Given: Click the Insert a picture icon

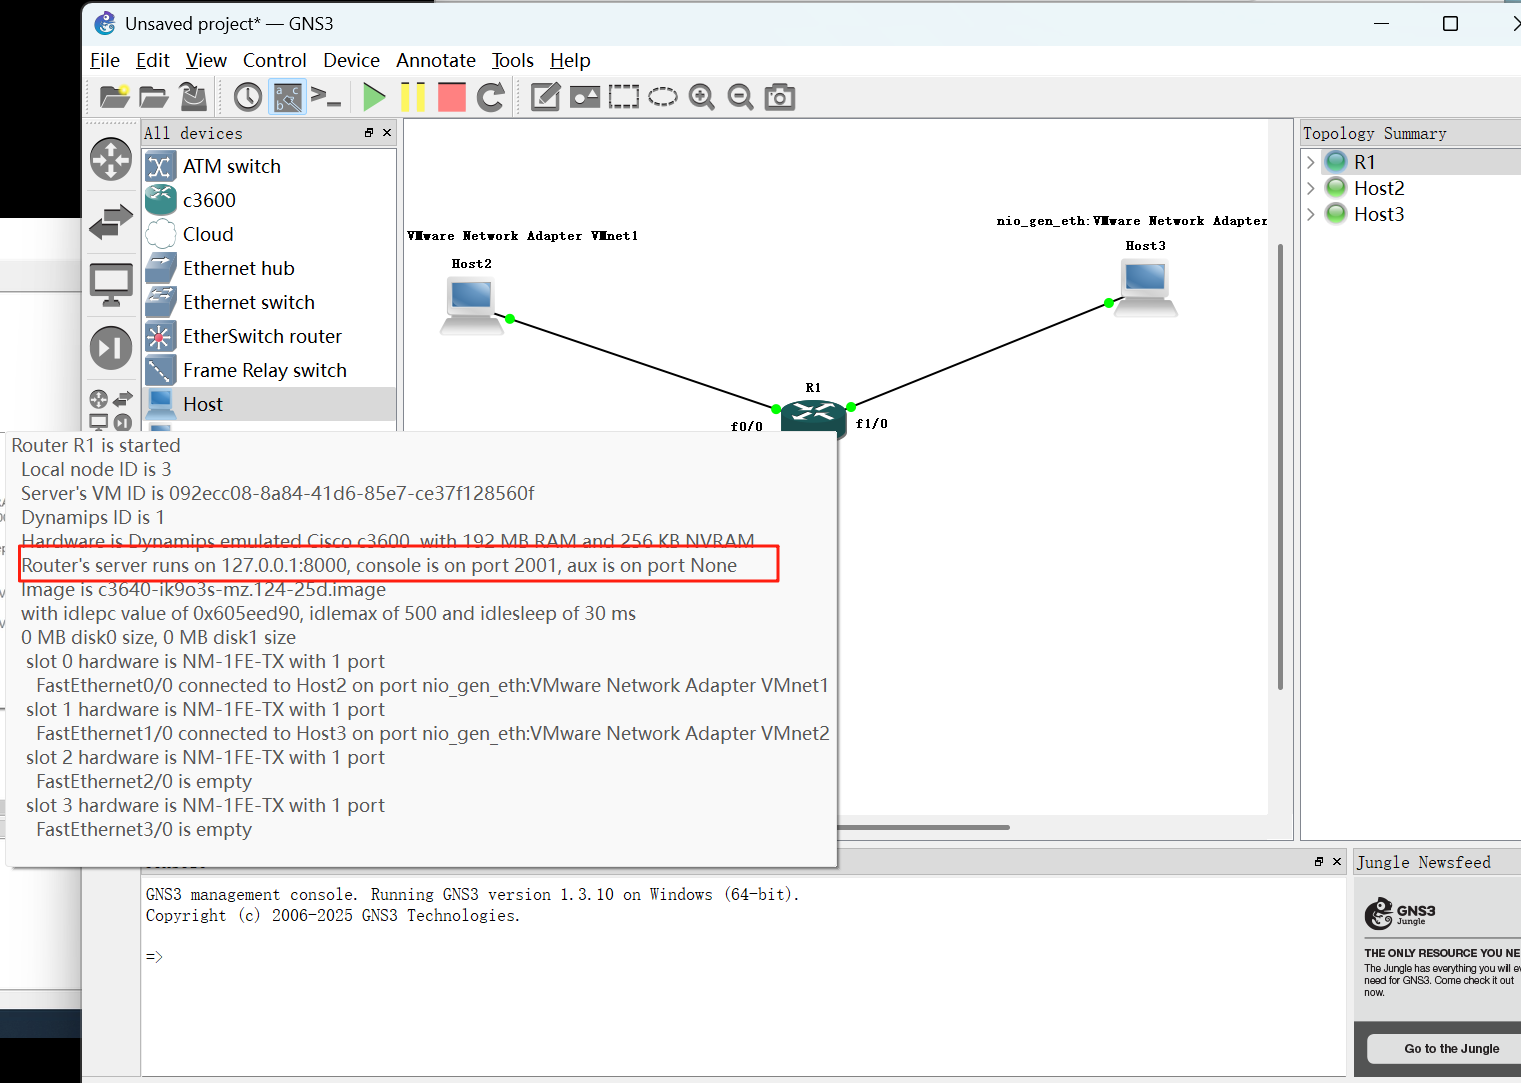Looking at the screenshot, I should [x=585, y=97].
